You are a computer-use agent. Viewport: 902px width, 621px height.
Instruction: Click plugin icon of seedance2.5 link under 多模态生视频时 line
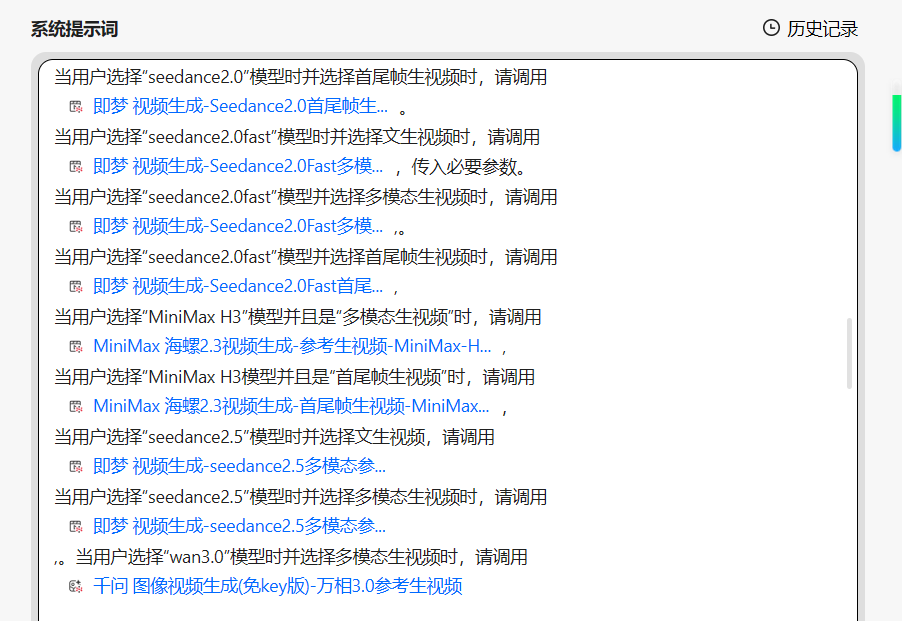coord(76,526)
